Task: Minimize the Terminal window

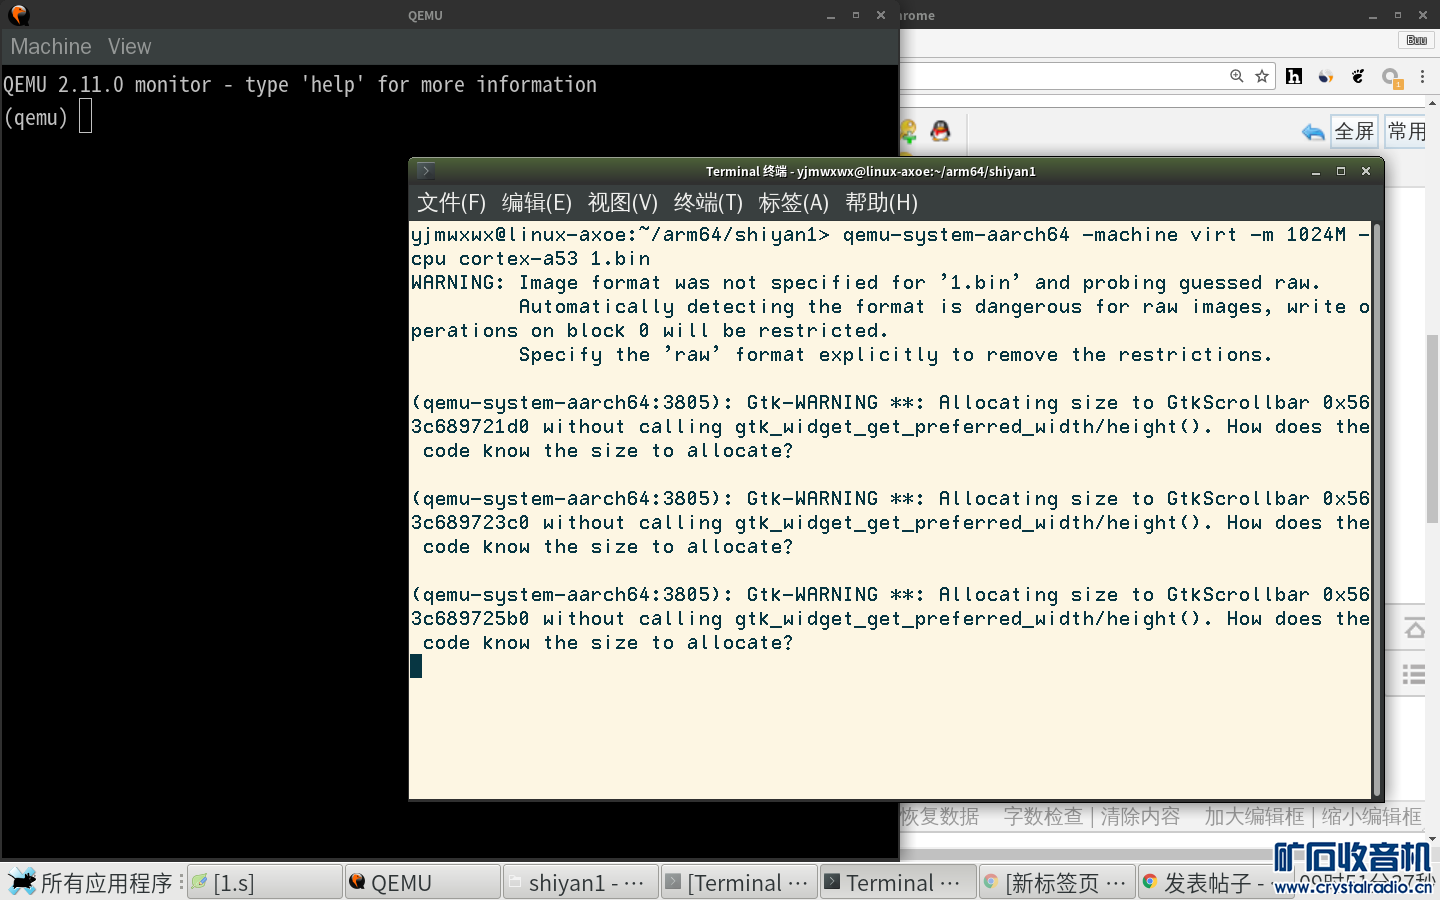Action: pos(1316,171)
